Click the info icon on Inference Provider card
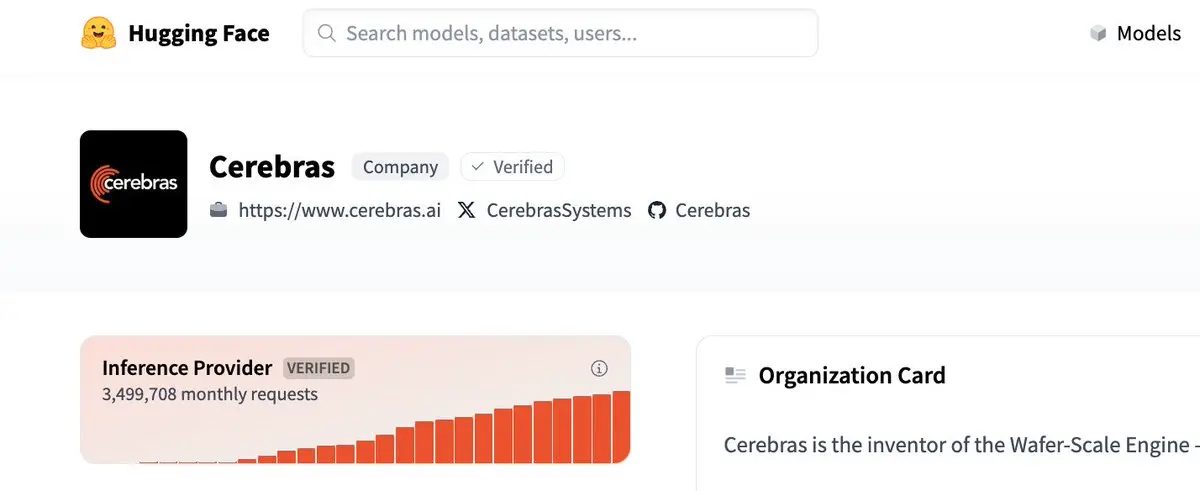 (599, 368)
